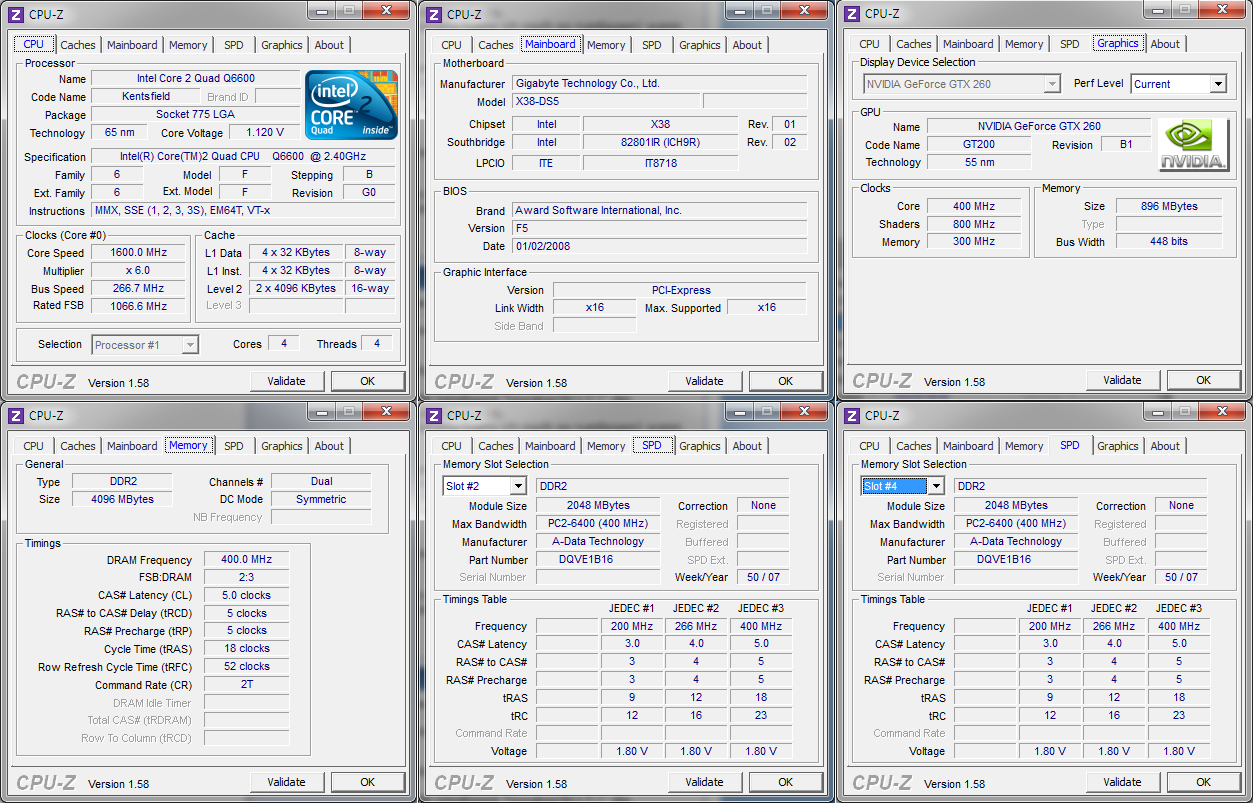Click Shaders clock value 800 MHz
The image size is (1254, 804).
click(x=973, y=224)
